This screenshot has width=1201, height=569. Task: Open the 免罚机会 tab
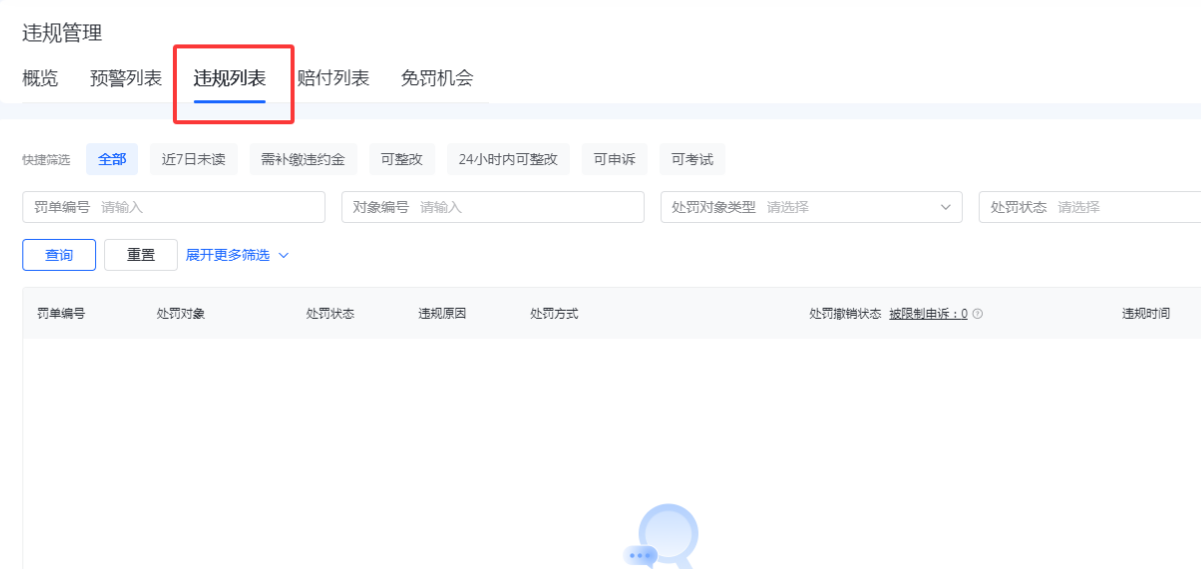pyautogui.click(x=437, y=78)
